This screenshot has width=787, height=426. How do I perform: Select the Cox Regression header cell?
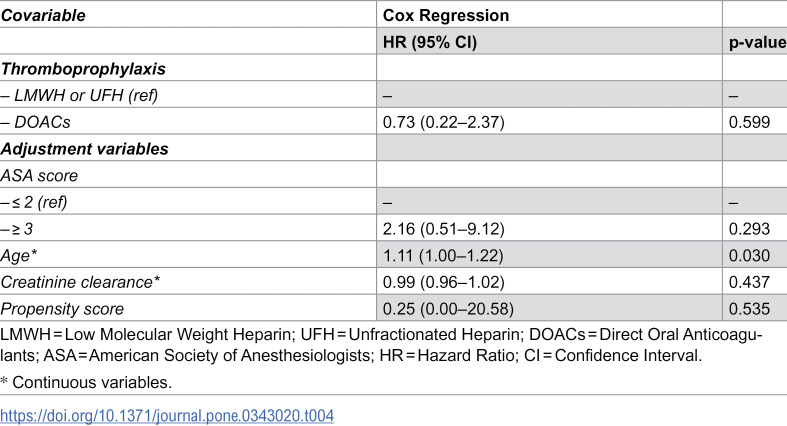(446, 16)
